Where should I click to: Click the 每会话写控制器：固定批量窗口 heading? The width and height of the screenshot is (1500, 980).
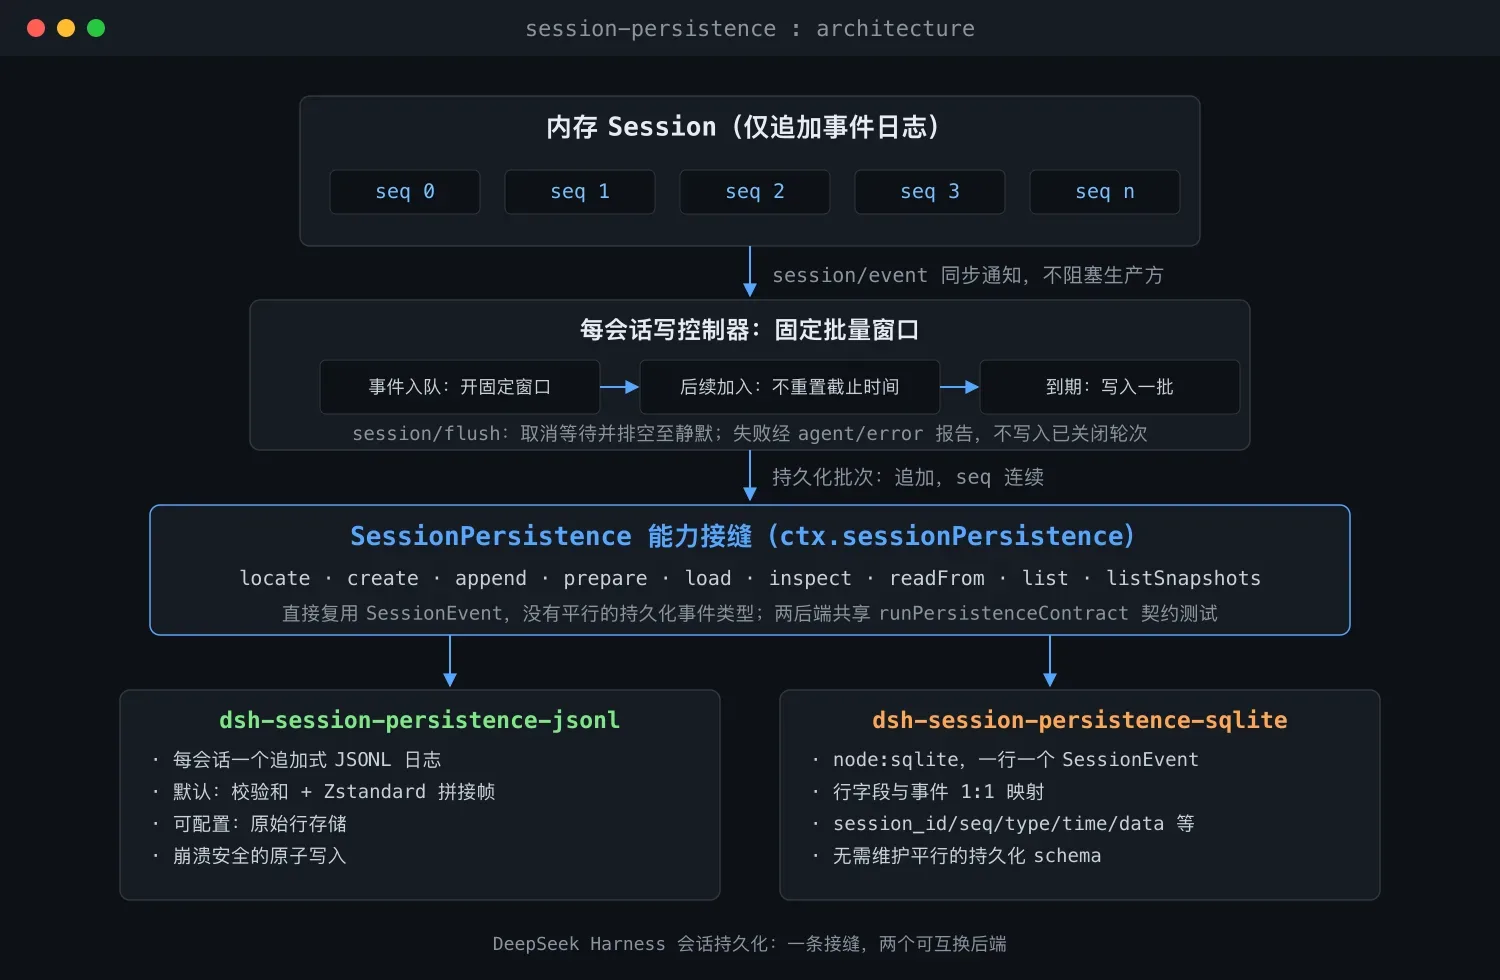pyautogui.click(x=750, y=330)
